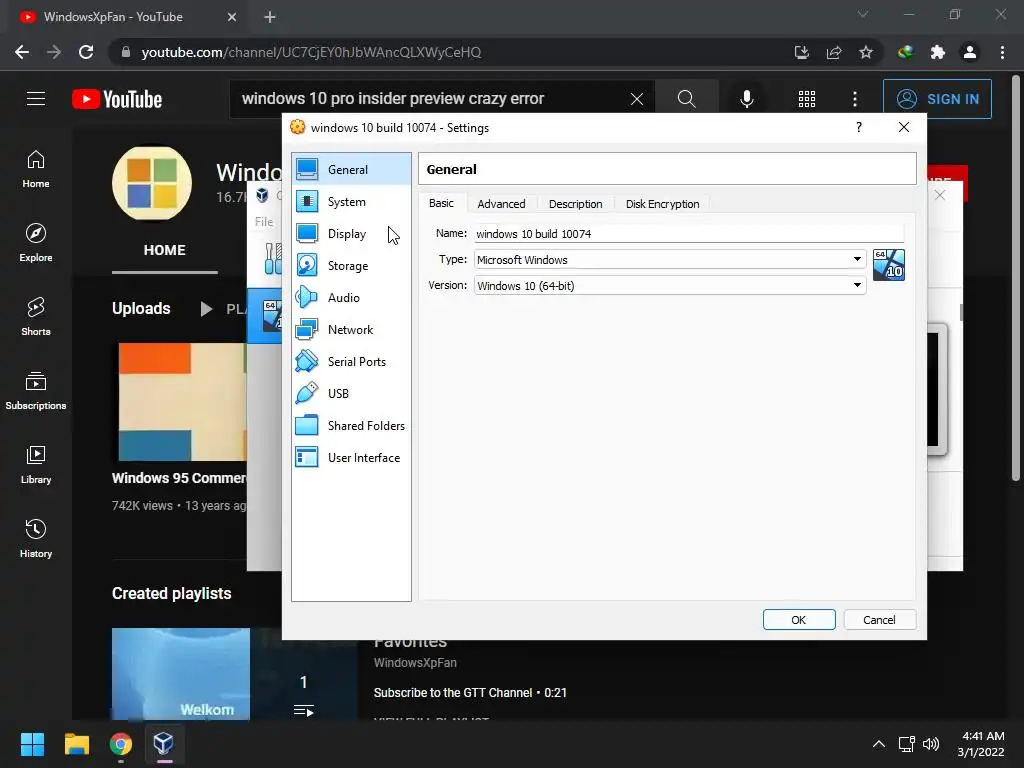Open Chrome three-dot menu
The image size is (1024, 768).
pyautogui.click(x=1002, y=52)
